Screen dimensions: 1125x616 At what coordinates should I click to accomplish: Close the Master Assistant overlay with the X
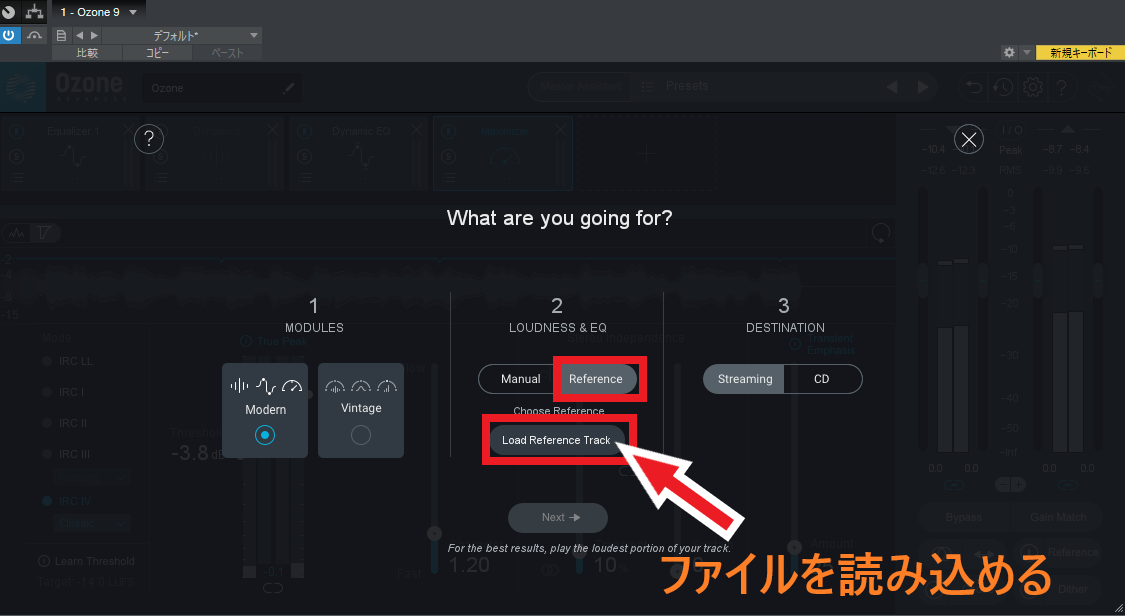point(969,139)
